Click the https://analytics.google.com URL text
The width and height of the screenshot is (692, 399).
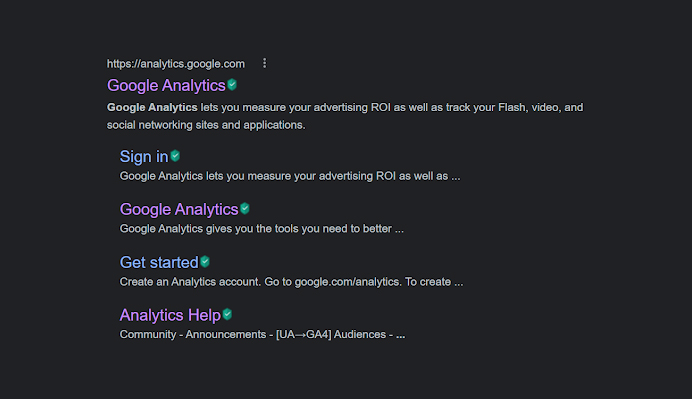pyautogui.click(x=176, y=64)
